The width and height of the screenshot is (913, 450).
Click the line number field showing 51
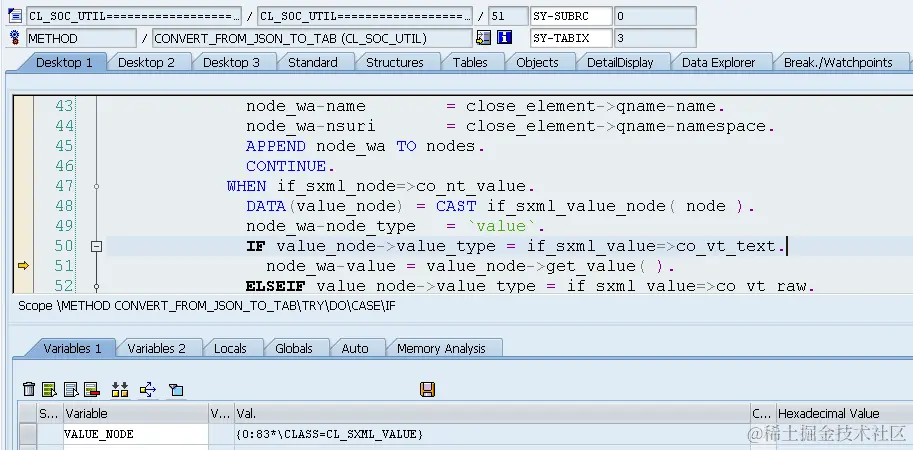[x=507, y=16]
